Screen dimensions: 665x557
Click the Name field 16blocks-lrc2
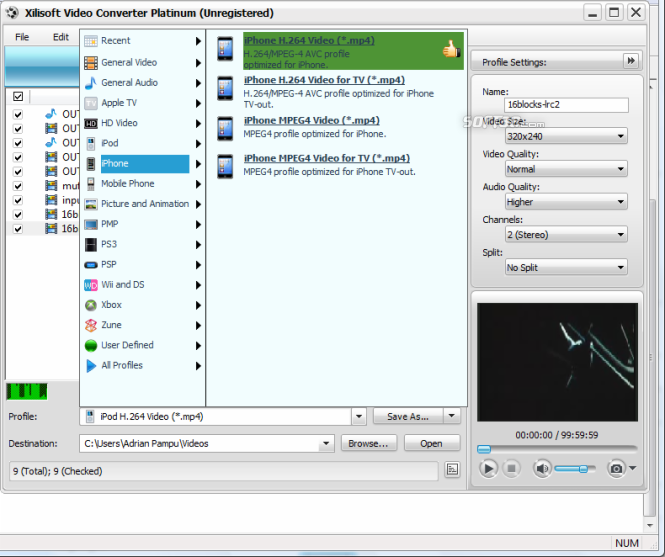click(x=566, y=105)
